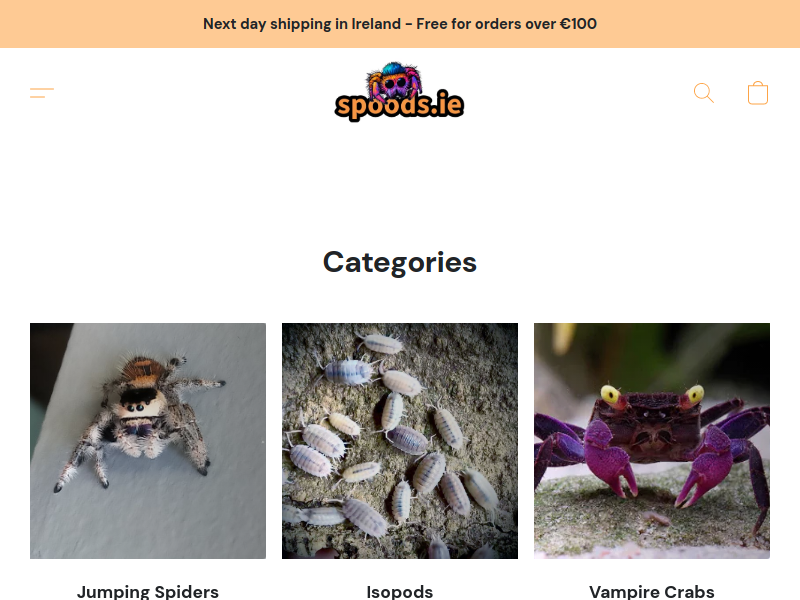Select the Categories heading
Screen dimensions: 800x600
coord(400,262)
